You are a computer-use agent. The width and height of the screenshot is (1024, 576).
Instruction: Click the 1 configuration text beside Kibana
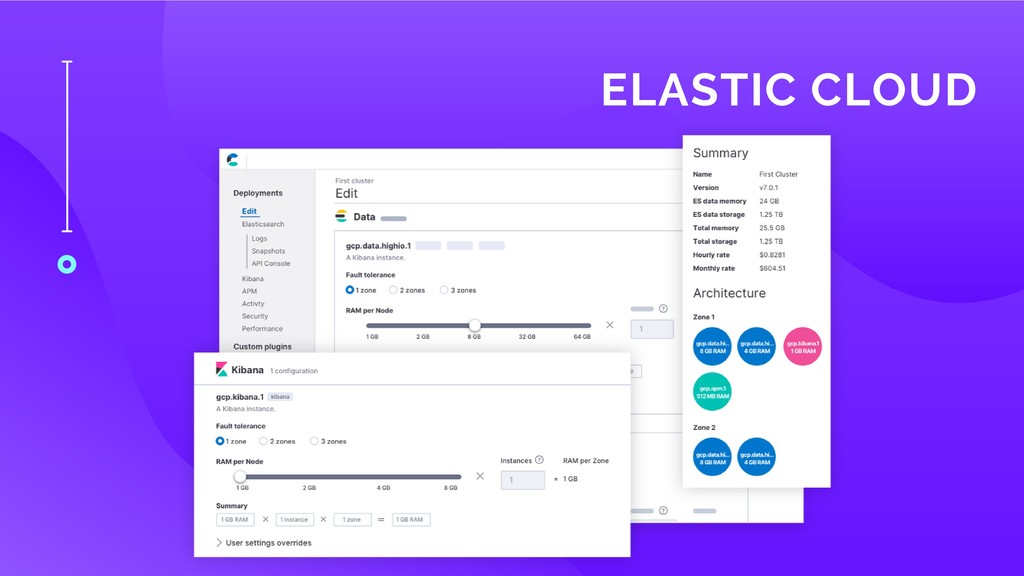[x=294, y=371]
